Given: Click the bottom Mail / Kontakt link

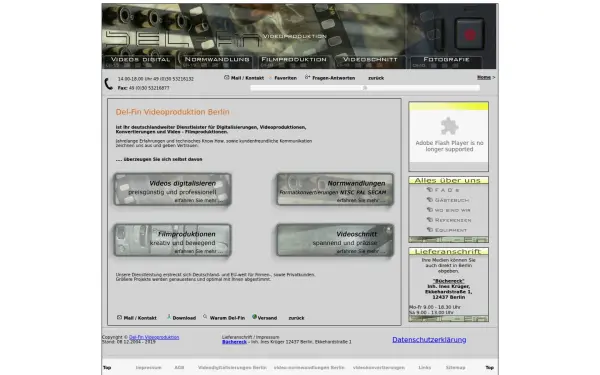Looking at the screenshot, I should (x=140, y=318).
